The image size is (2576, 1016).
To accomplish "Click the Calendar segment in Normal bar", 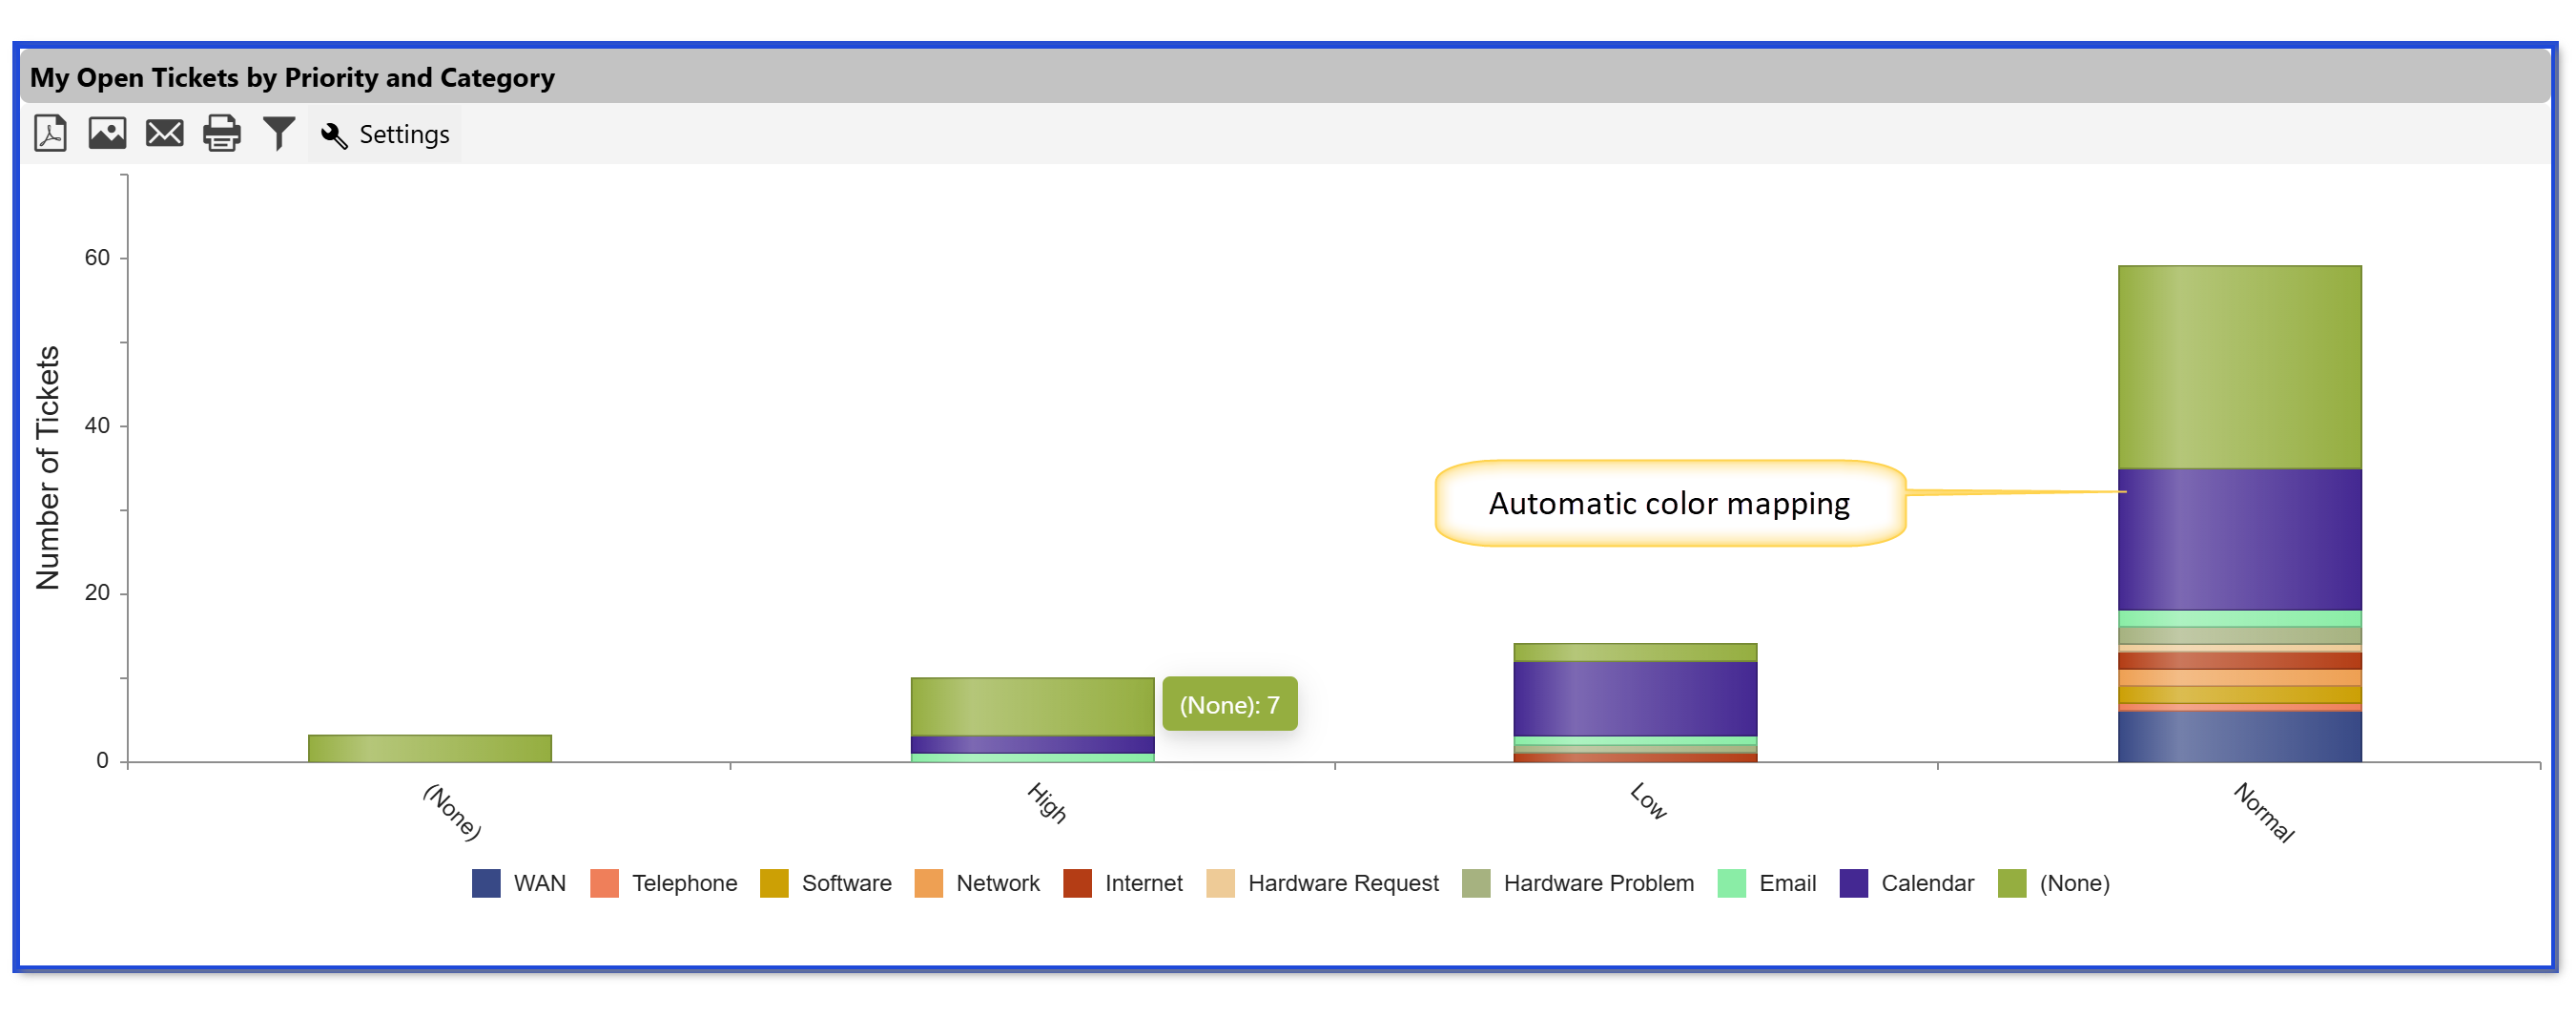I will pos(2239,540).
